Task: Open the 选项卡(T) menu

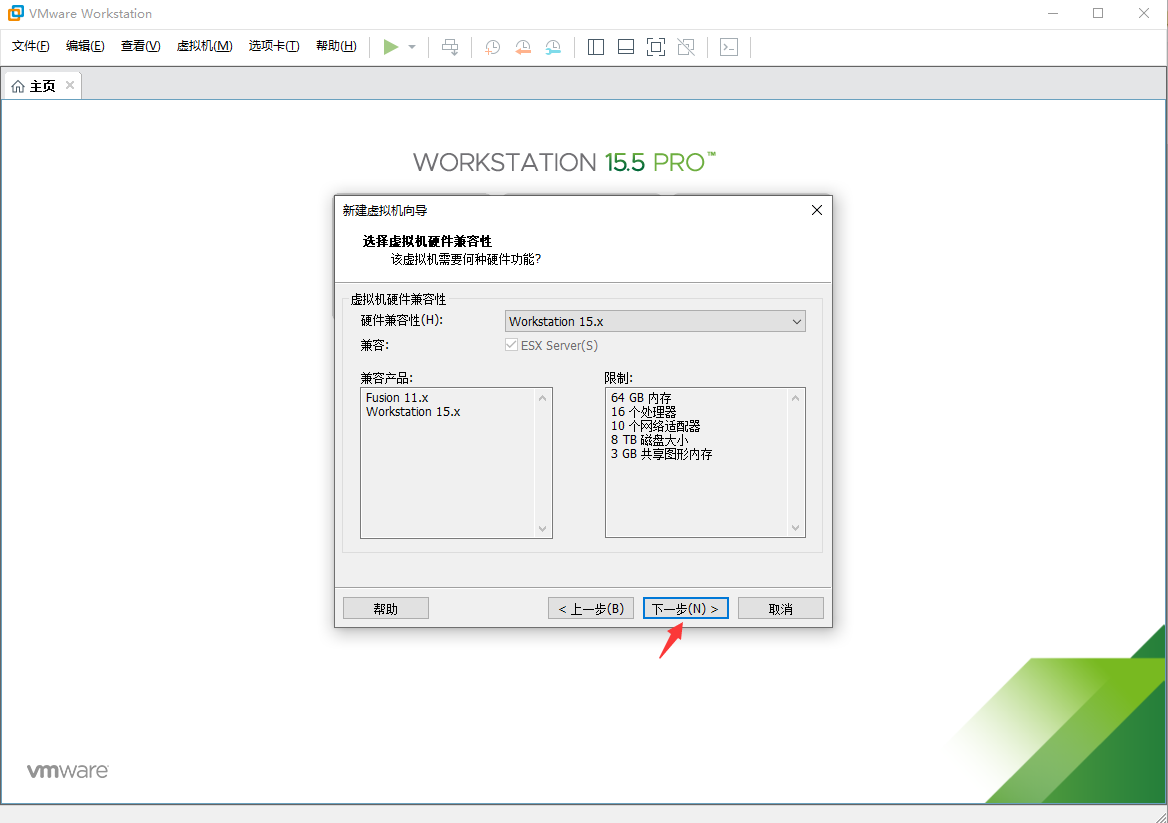Action: pos(273,46)
